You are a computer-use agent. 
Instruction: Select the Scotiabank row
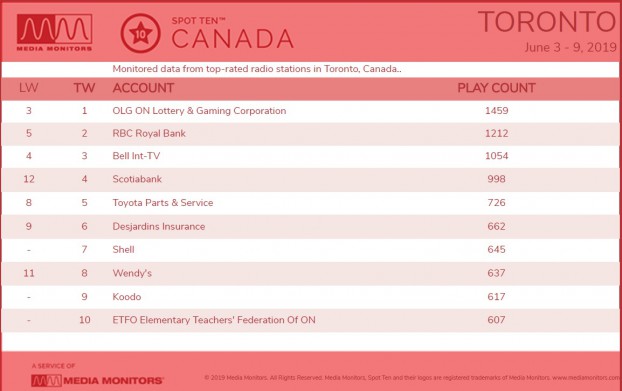click(310, 179)
